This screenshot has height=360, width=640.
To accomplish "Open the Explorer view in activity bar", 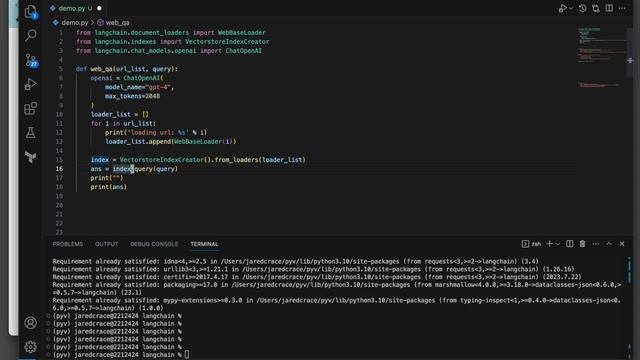I will [x=31, y=11].
